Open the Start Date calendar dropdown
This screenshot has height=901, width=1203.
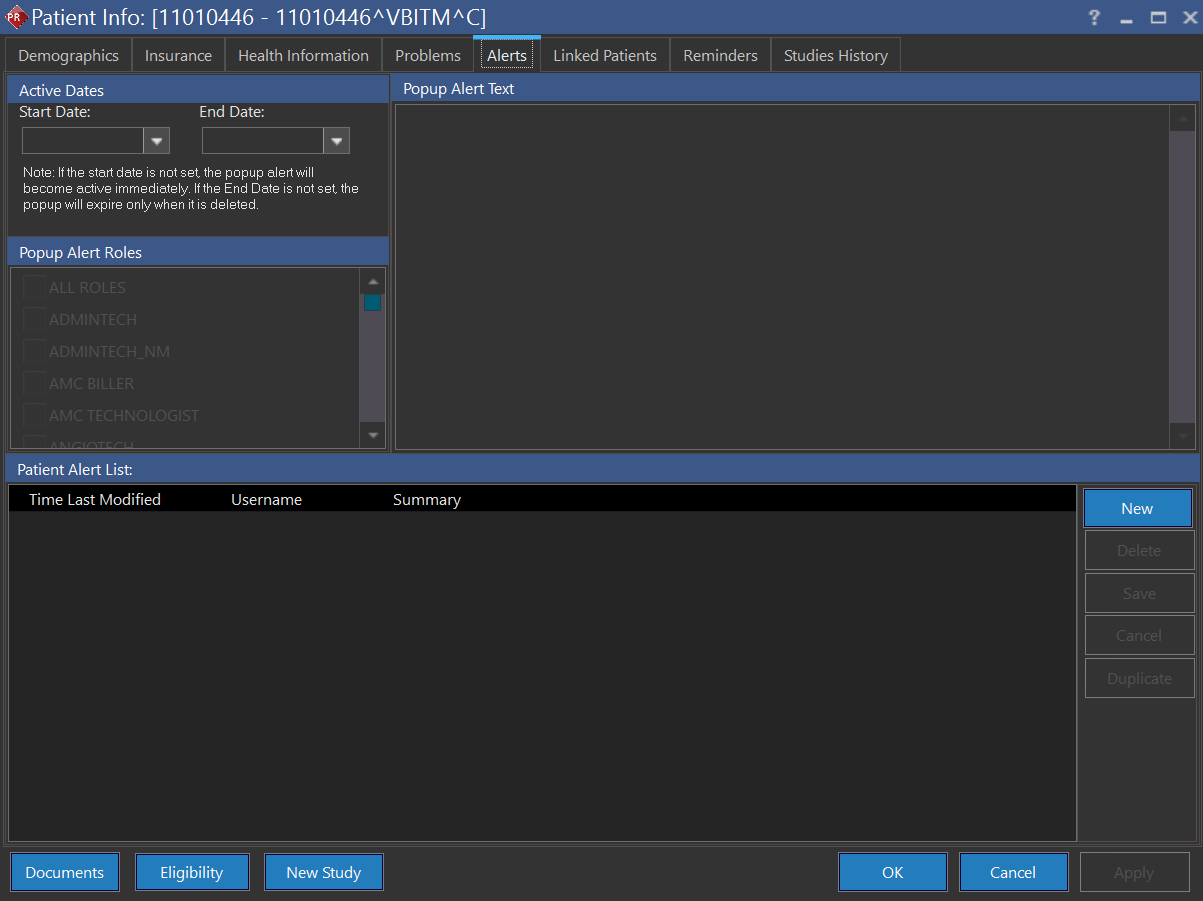point(156,140)
